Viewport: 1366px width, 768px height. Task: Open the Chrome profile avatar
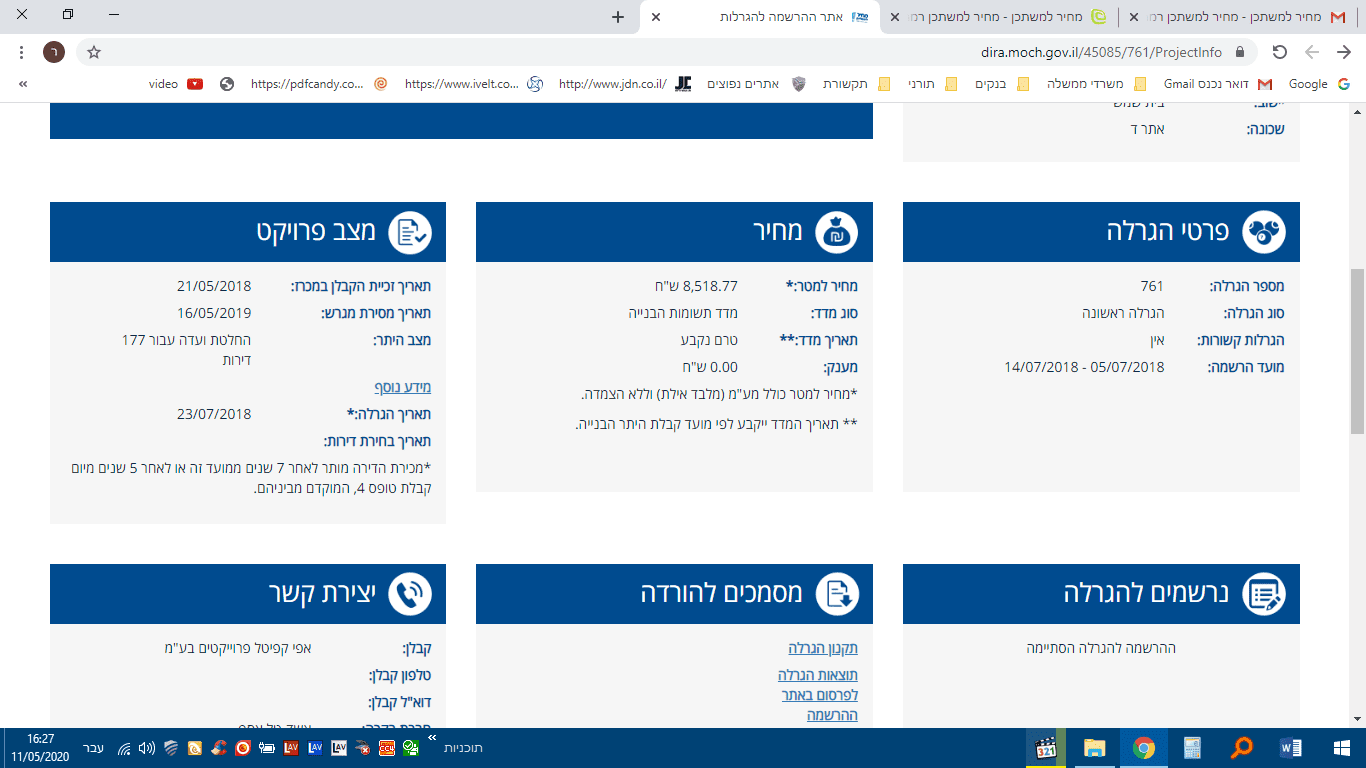pos(54,52)
